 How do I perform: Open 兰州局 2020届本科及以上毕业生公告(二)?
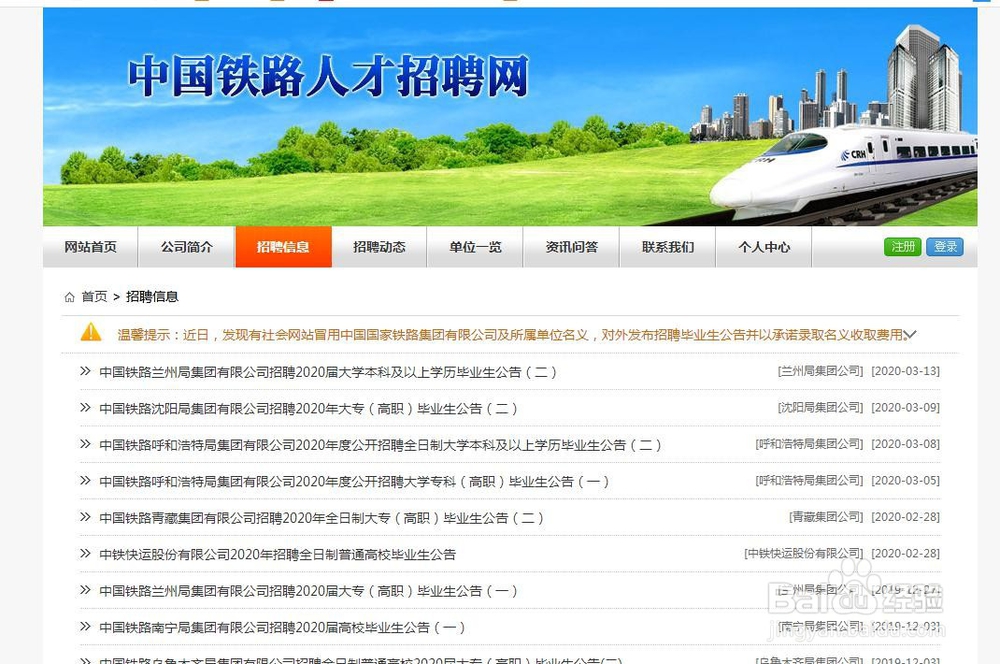tap(328, 372)
